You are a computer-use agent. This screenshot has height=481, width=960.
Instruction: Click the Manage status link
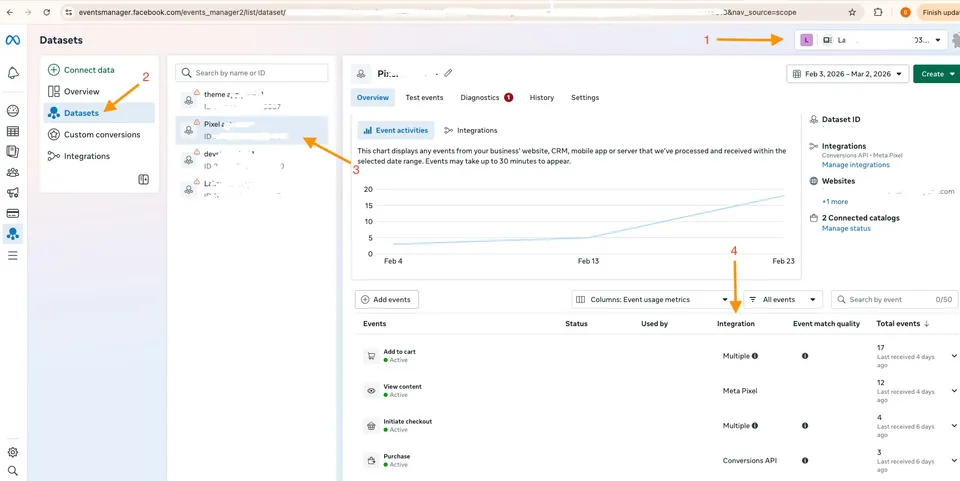846,228
